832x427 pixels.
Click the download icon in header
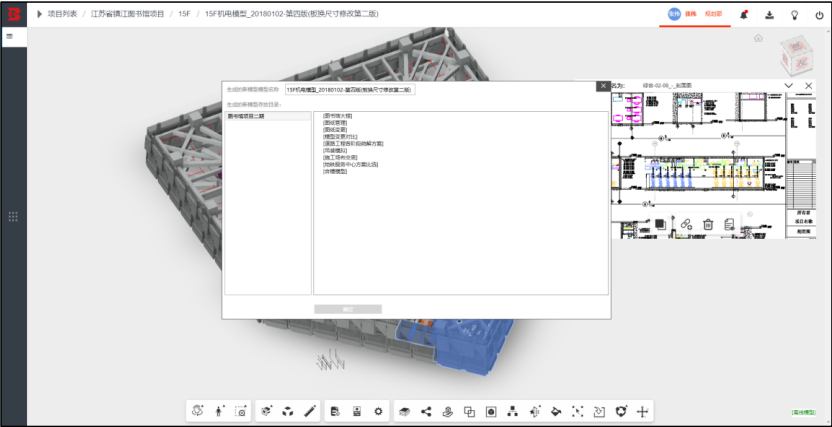[x=769, y=15]
